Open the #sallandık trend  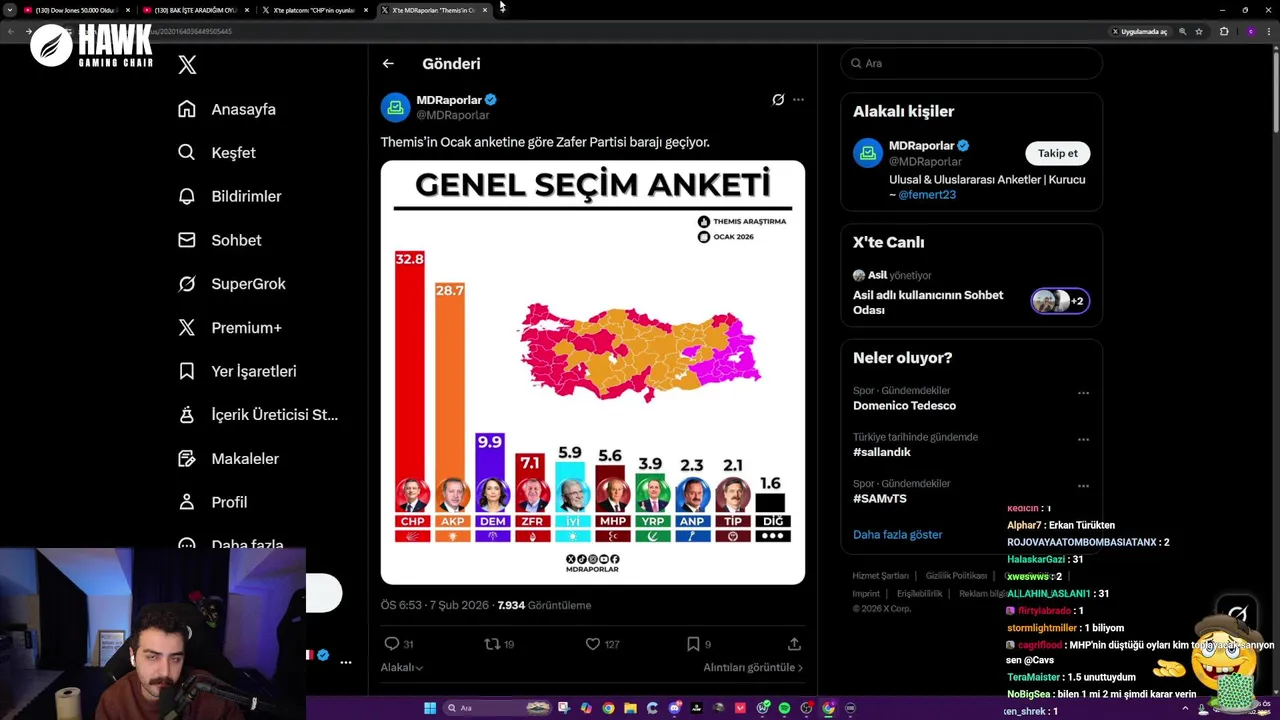click(882, 452)
